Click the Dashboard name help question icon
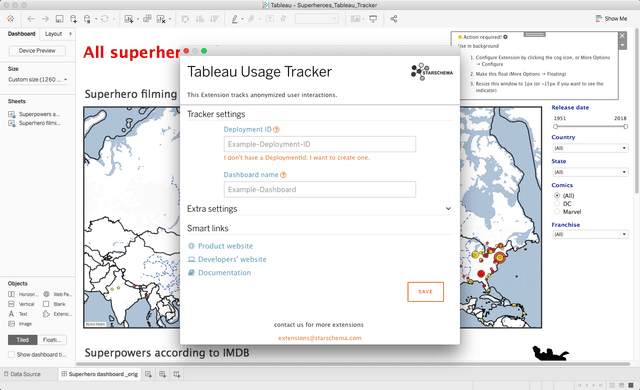 283,175
